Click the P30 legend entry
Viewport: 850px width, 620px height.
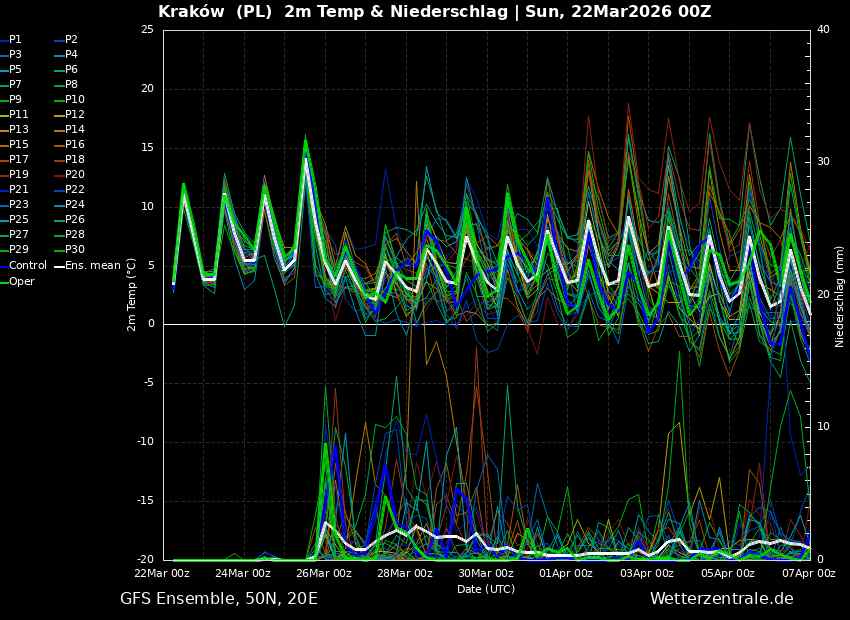coord(69,249)
